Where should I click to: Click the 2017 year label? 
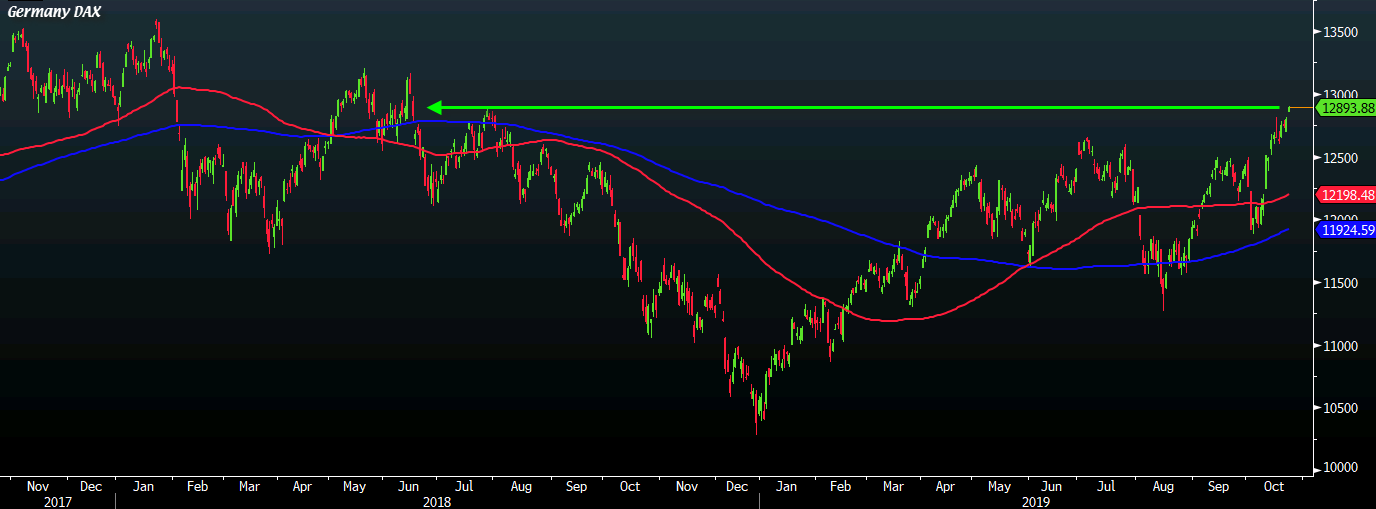point(58,501)
